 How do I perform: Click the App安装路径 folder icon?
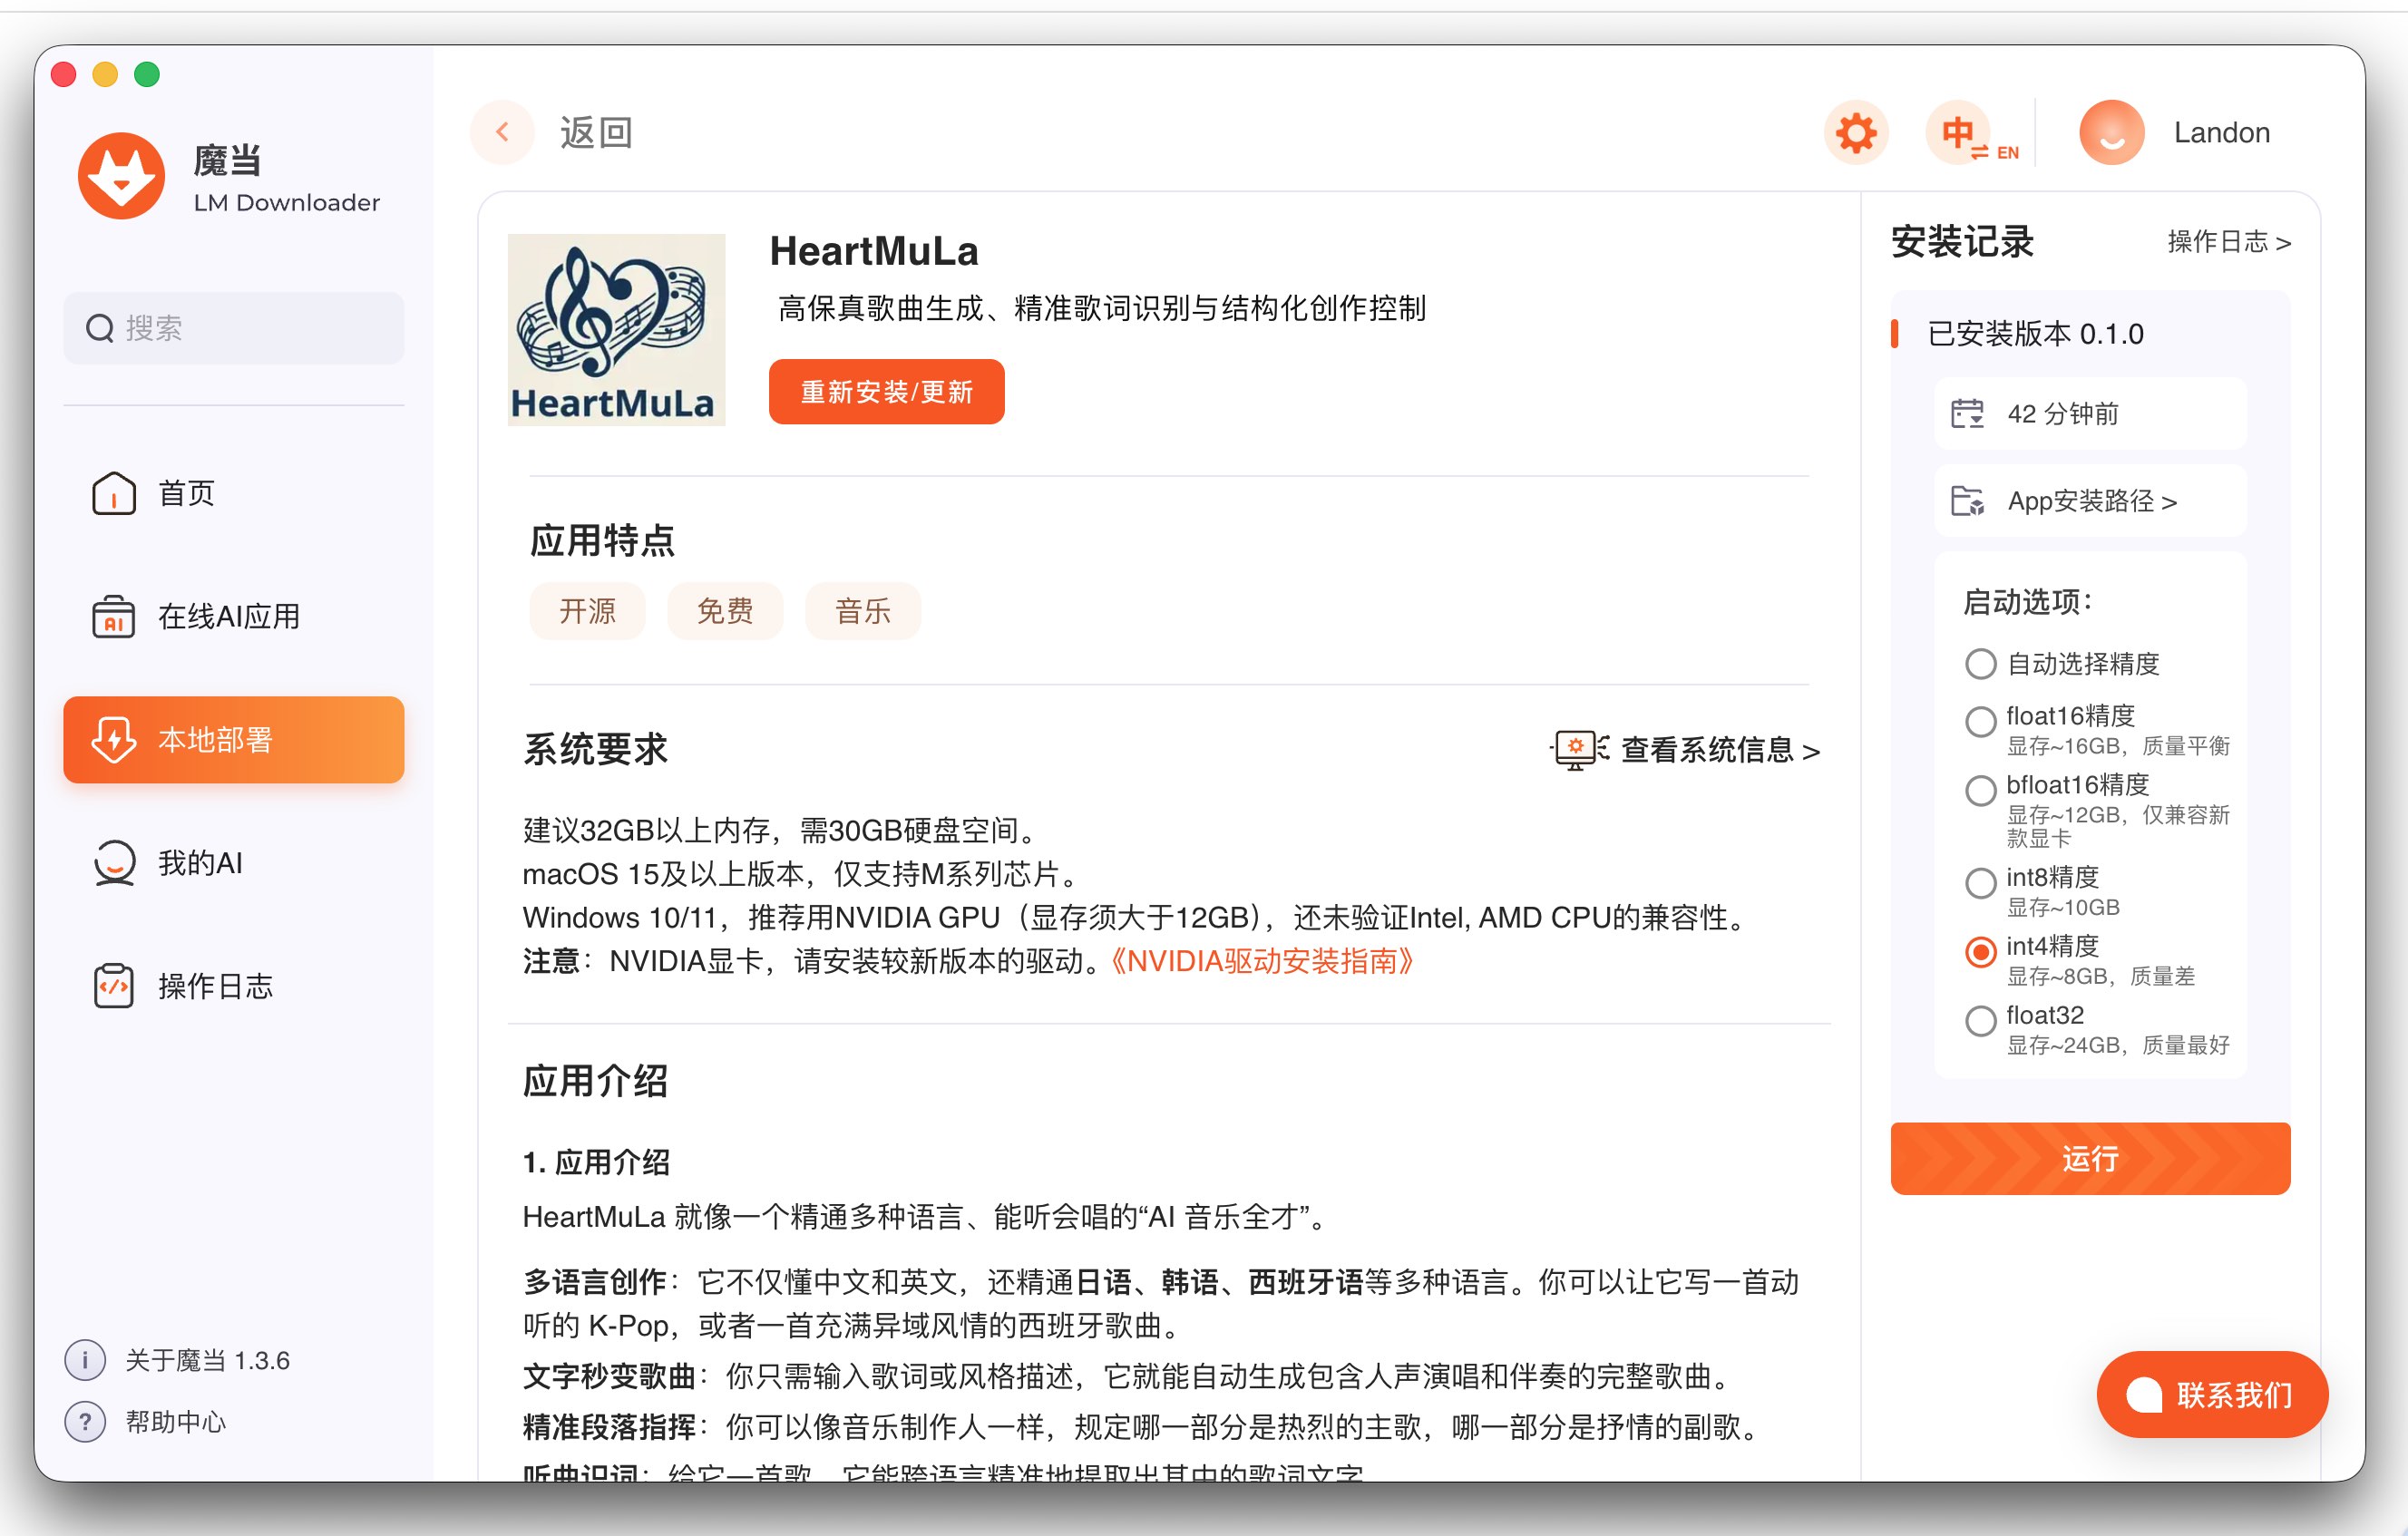click(1966, 501)
